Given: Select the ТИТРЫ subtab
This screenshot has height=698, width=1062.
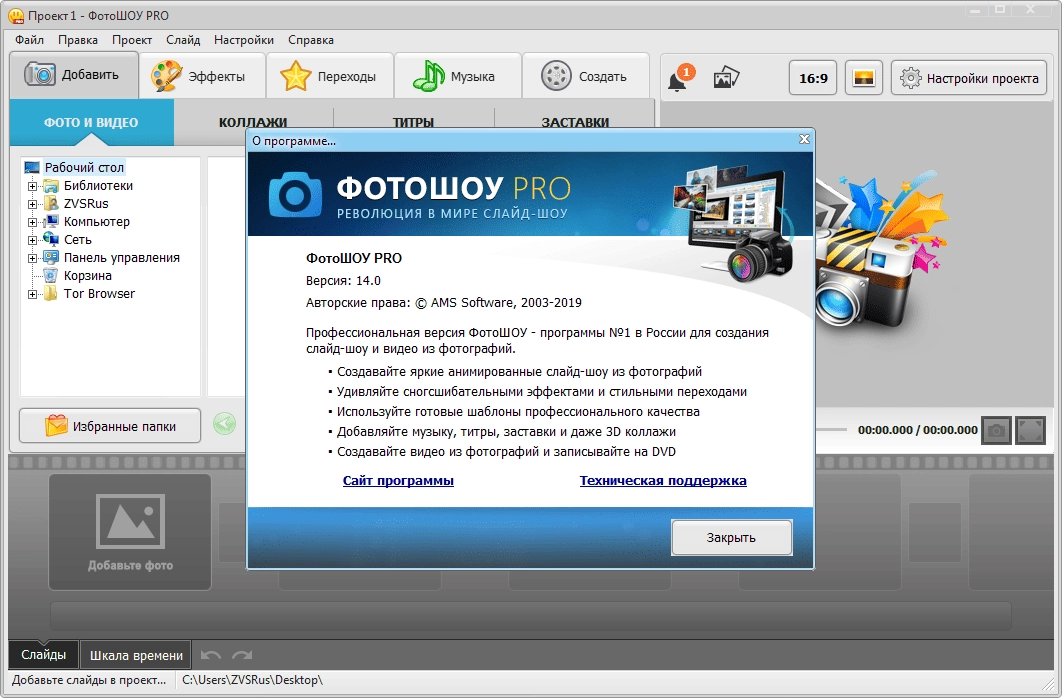Looking at the screenshot, I should 413,123.
